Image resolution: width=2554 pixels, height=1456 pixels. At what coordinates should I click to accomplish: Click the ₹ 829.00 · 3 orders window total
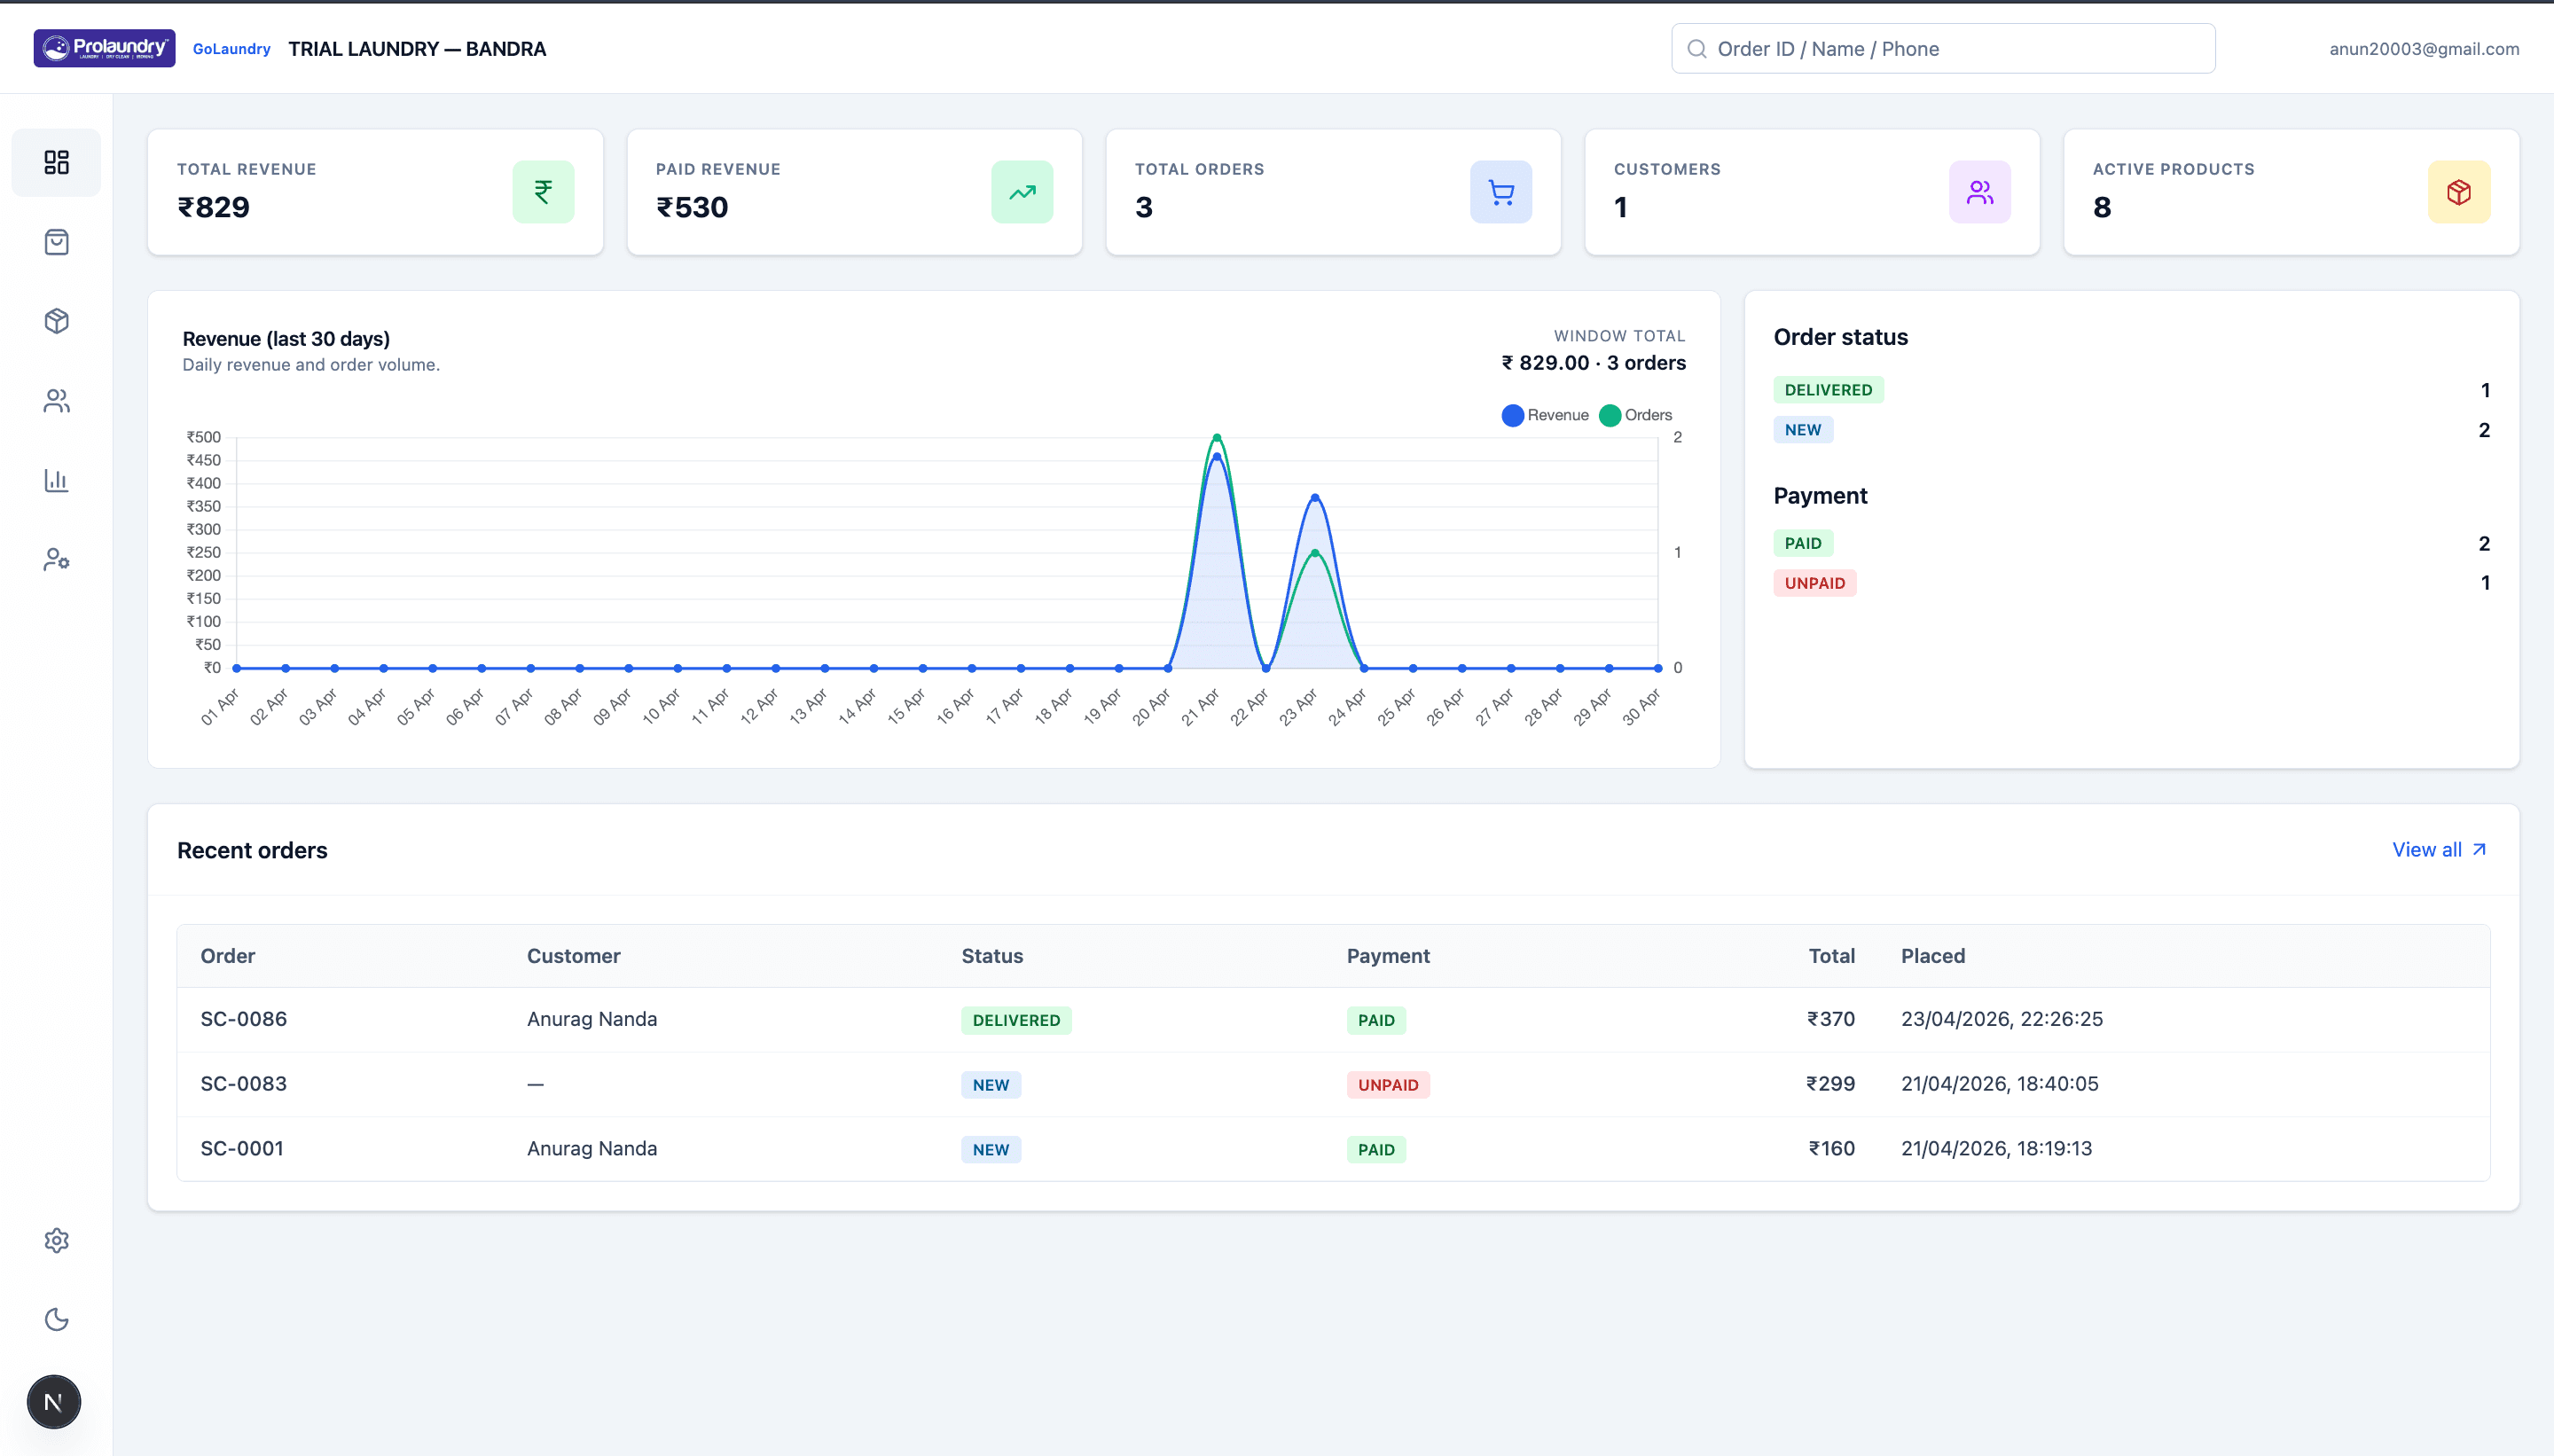(1594, 363)
